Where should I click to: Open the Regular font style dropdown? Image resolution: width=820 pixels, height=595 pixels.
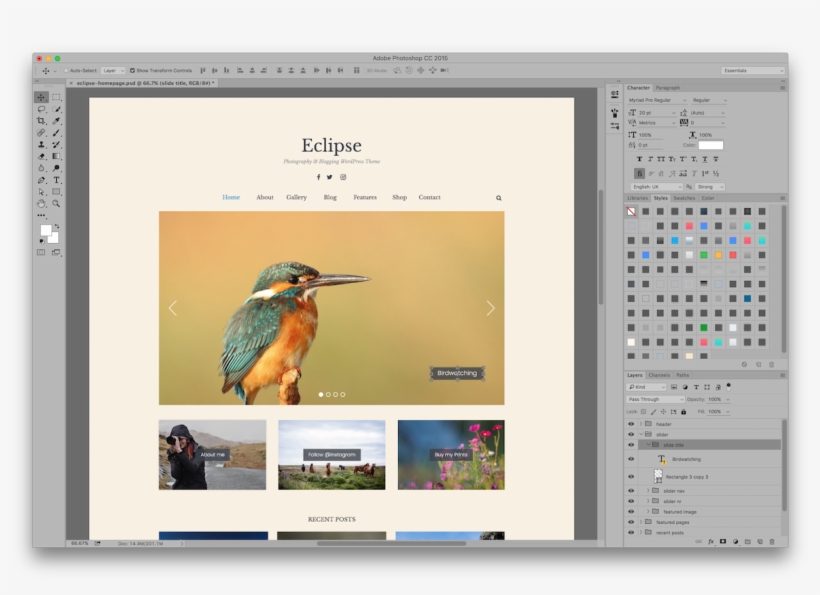coord(709,100)
